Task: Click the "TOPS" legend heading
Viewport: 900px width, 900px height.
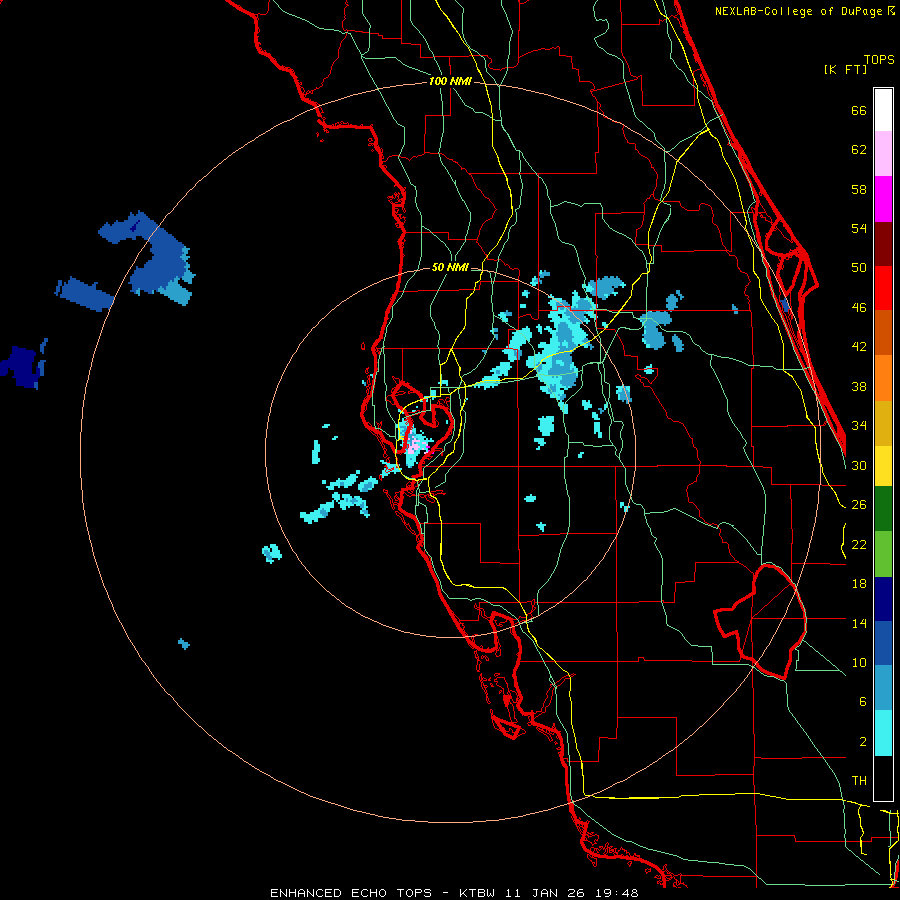Action: (x=879, y=60)
